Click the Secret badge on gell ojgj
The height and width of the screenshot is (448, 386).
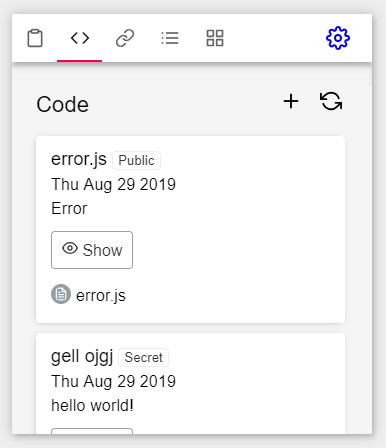[x=143, y=357]
